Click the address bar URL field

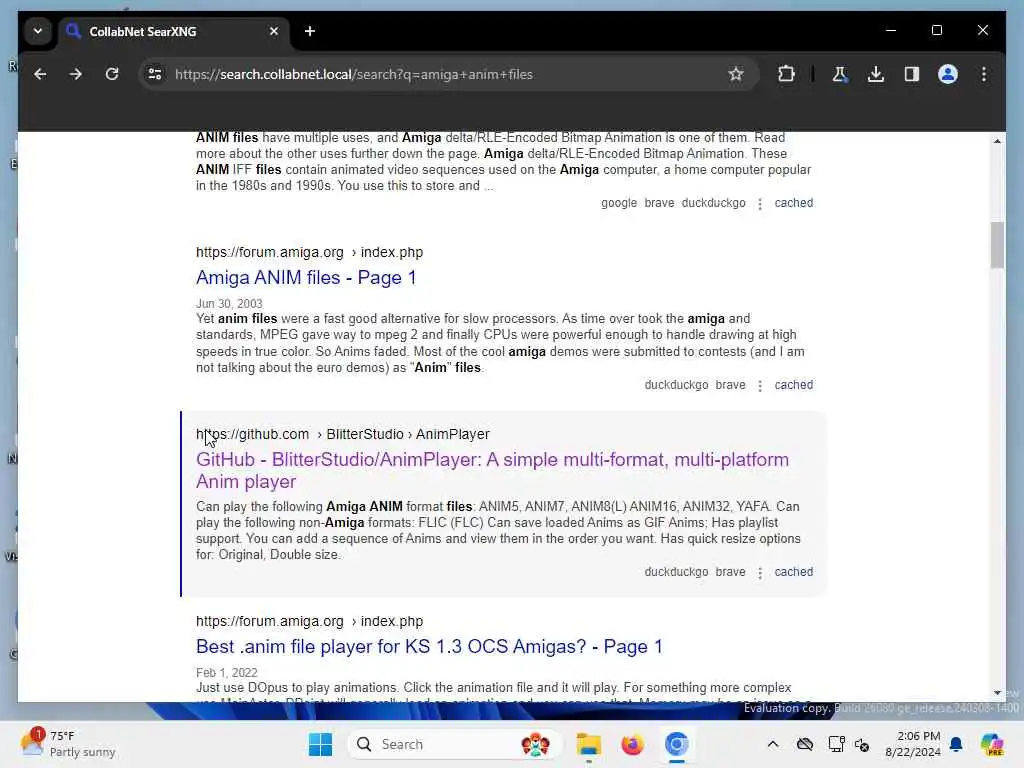pos(447,74)
